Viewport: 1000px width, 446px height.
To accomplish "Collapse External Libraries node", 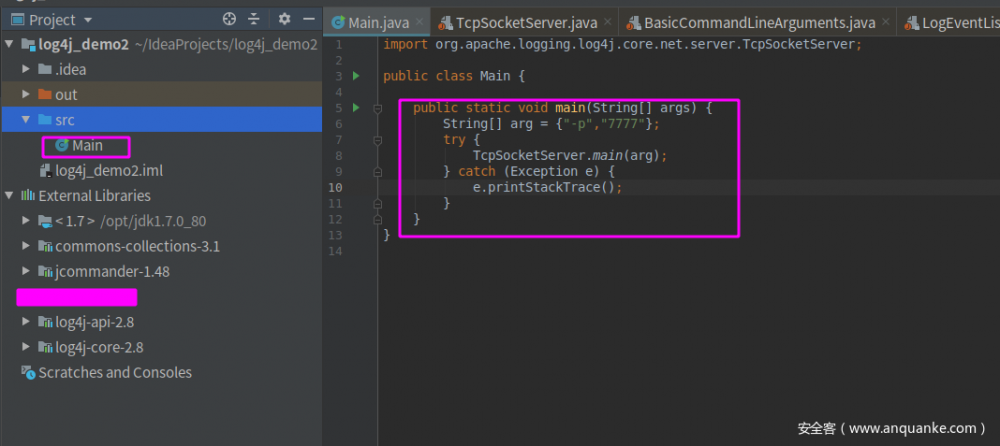I will (9, 196).
